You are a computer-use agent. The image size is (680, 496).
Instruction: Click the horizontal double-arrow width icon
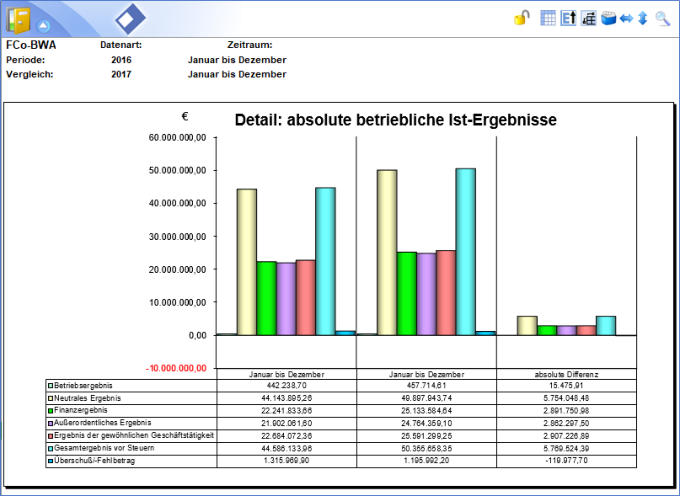625,18
